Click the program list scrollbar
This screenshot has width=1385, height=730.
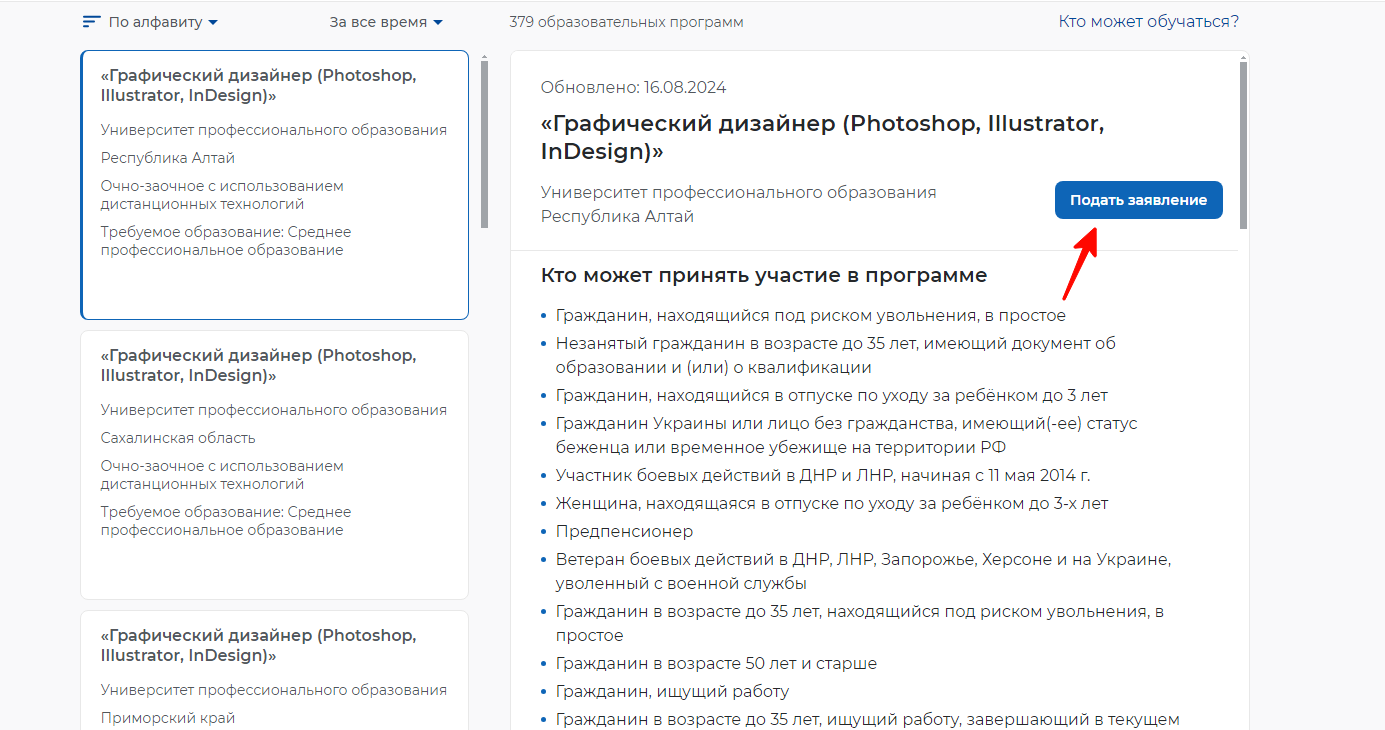484,145
